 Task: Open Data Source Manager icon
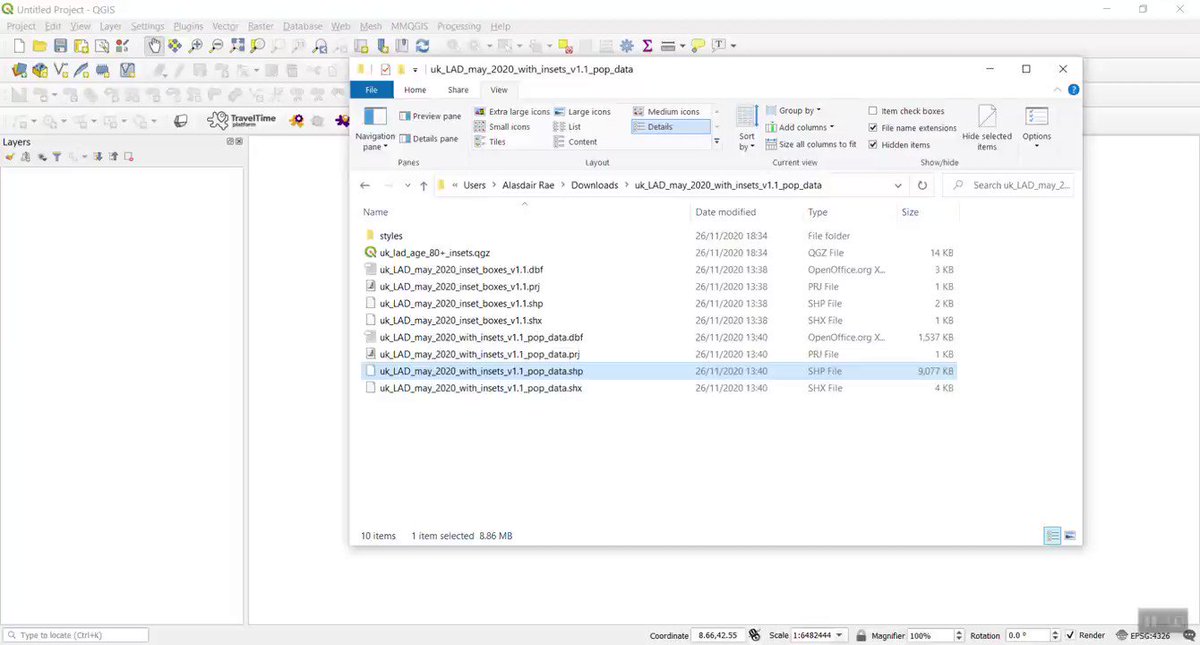18,70
